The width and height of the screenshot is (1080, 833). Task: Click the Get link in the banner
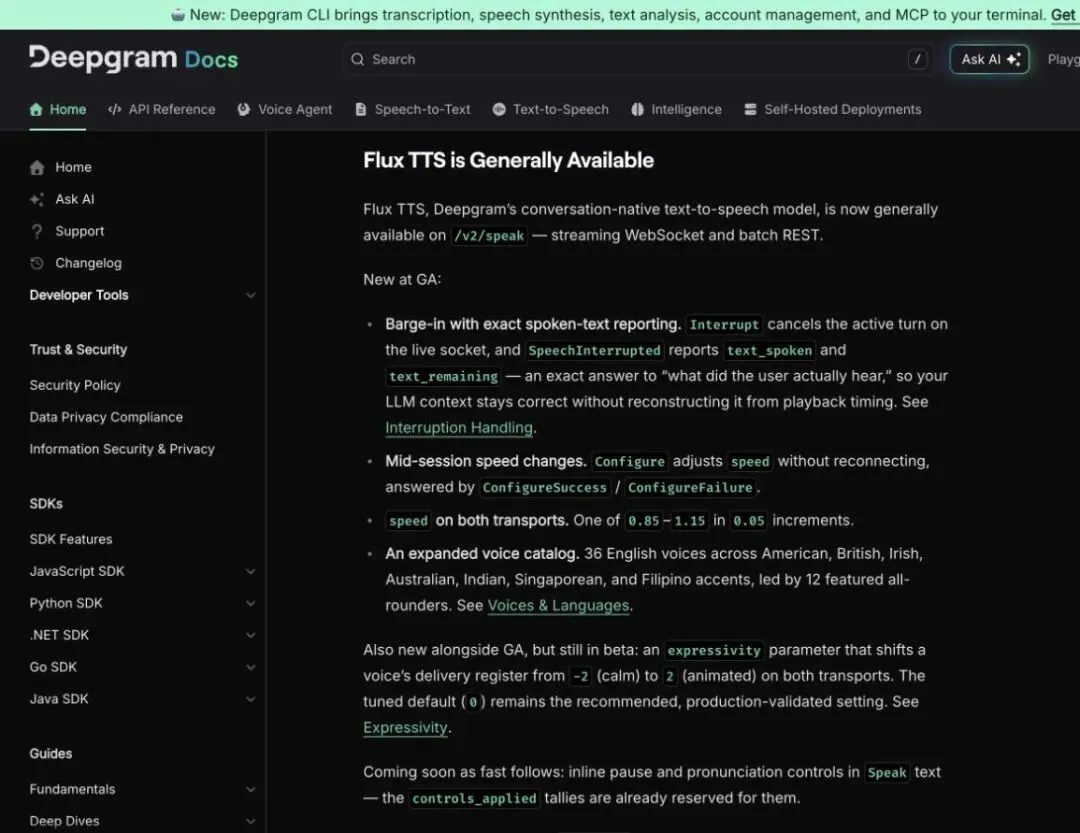point(1063,14)
